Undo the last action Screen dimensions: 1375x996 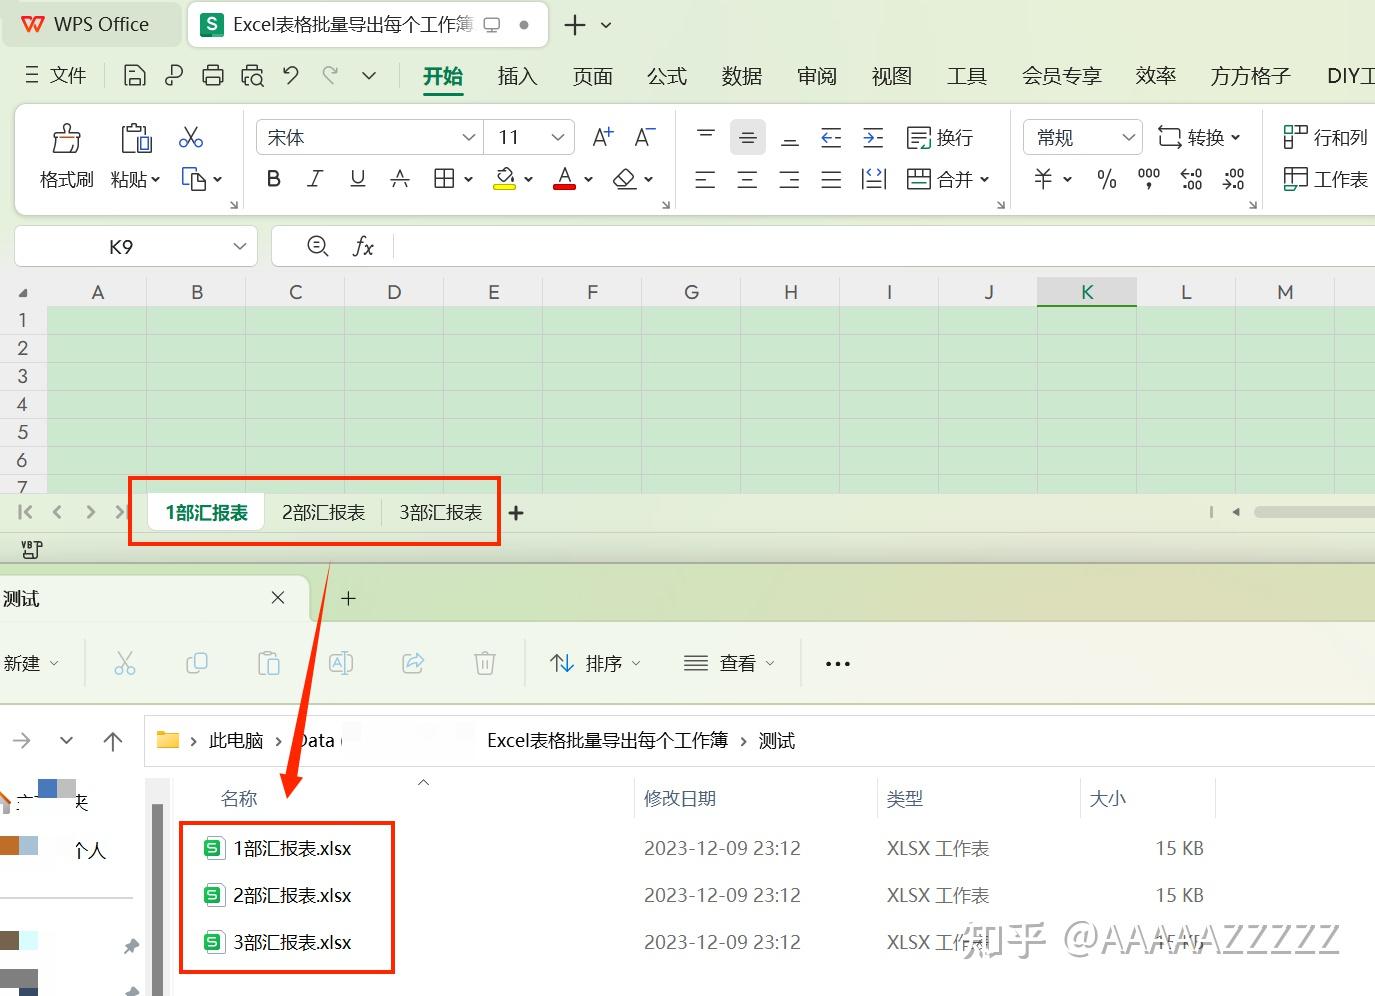coord(291,75)
